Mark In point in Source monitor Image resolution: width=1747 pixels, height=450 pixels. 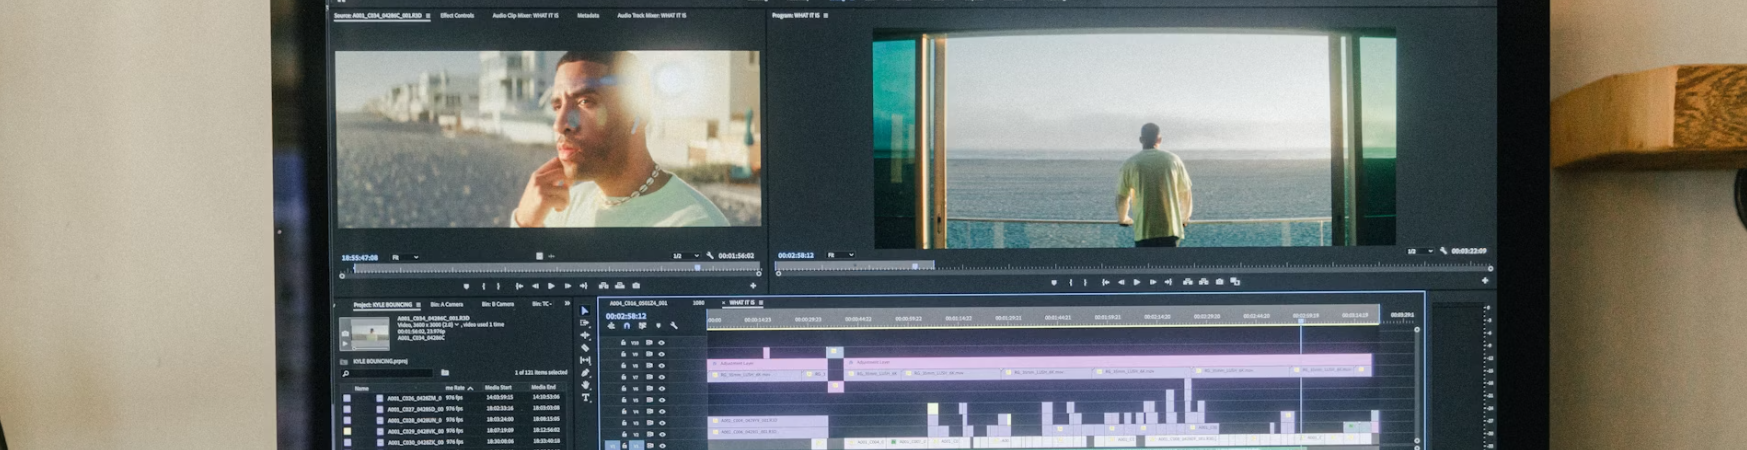pos(484,286)
